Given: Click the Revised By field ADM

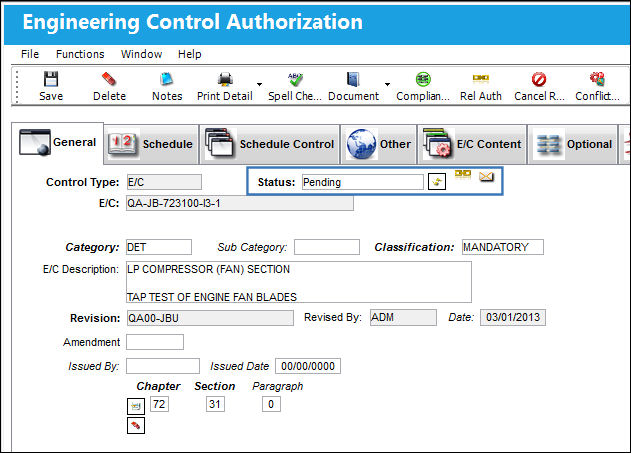Looking at the screenshot, I should coord(403,317).
